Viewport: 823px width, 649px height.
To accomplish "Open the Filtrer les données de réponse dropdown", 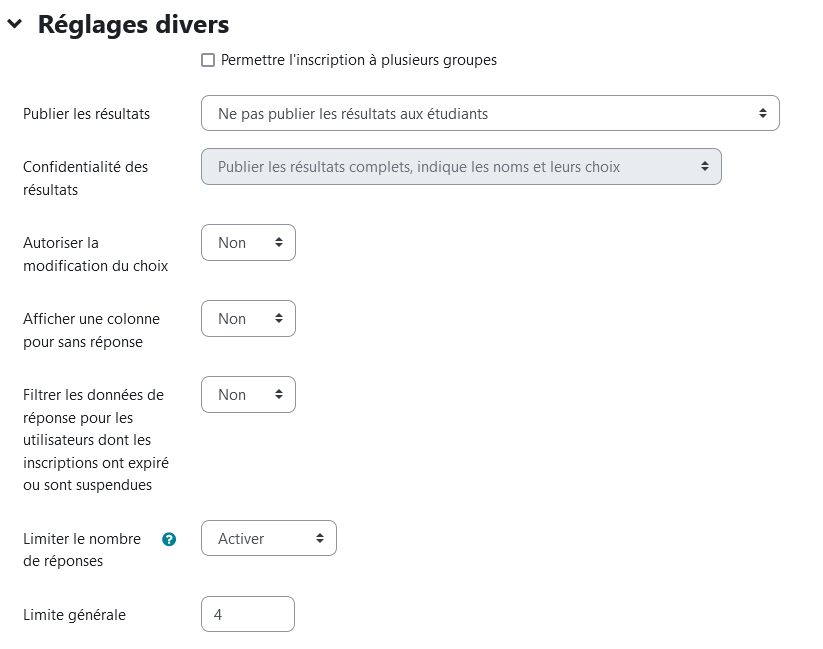I will point(248,395).
